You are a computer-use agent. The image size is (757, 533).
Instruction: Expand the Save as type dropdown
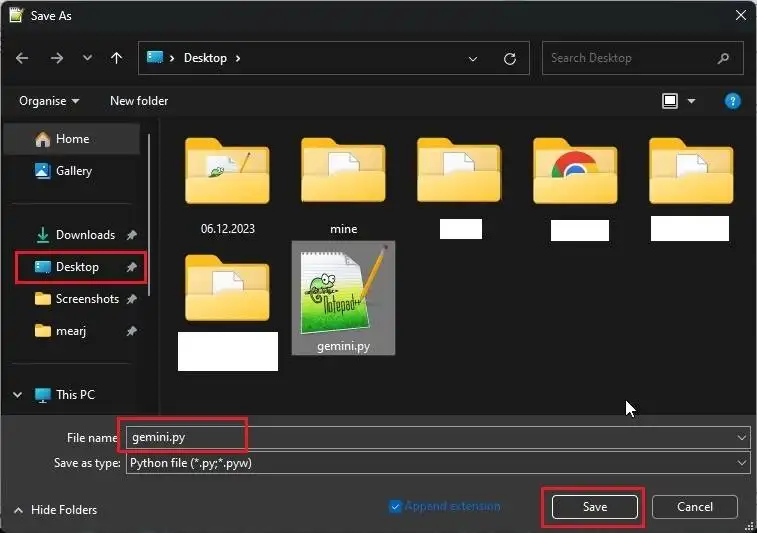point(742,463)
